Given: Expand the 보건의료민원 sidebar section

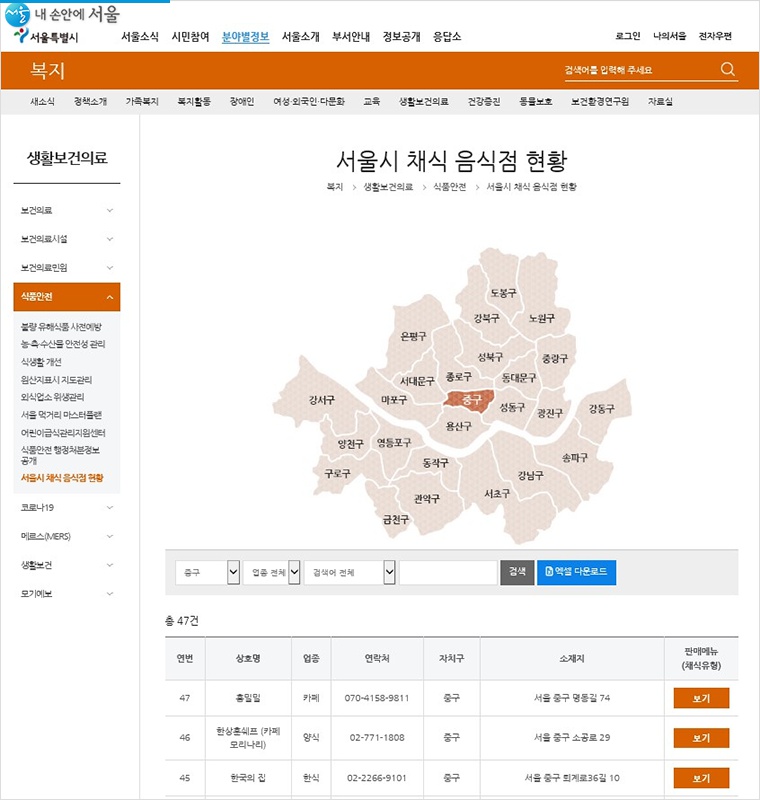Looking at the screenshot, I should tap(67, 267).
